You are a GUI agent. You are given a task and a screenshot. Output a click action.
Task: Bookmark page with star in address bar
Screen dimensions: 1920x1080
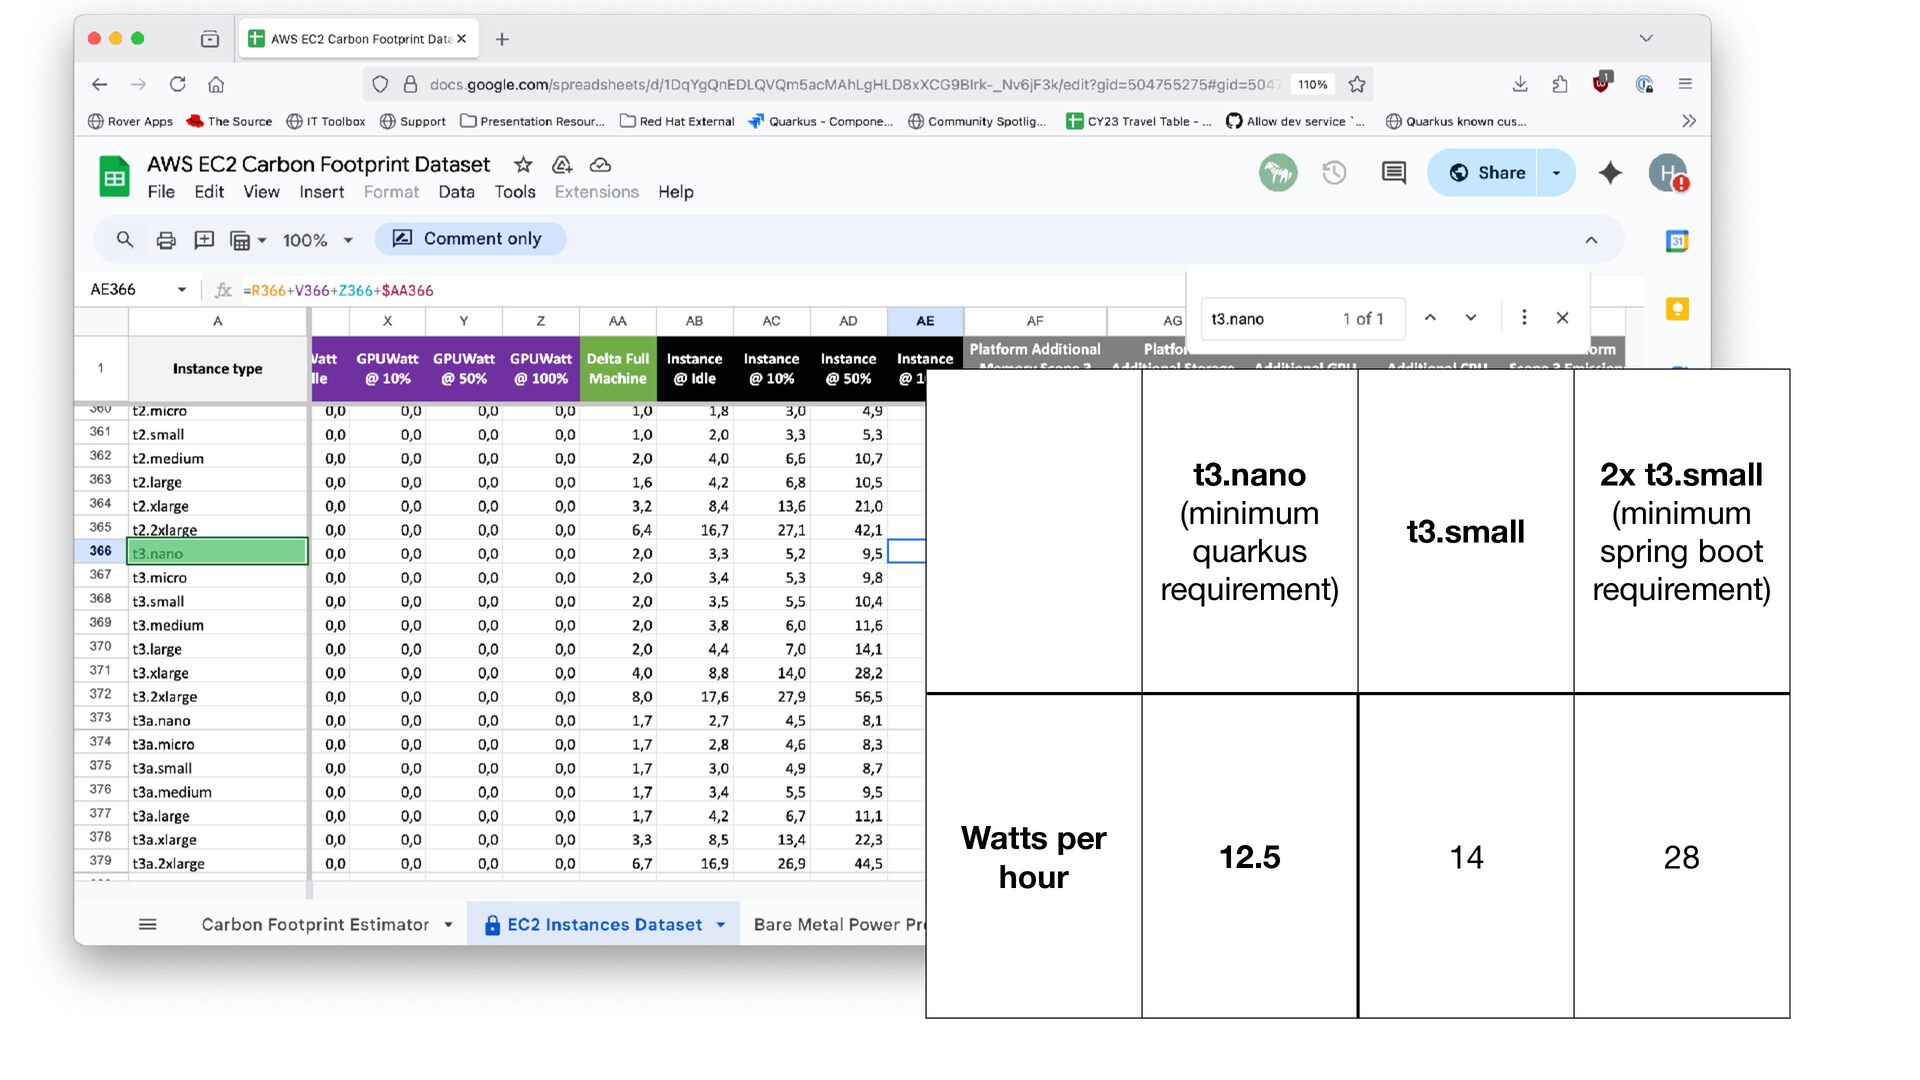[x=1357, y=84]
